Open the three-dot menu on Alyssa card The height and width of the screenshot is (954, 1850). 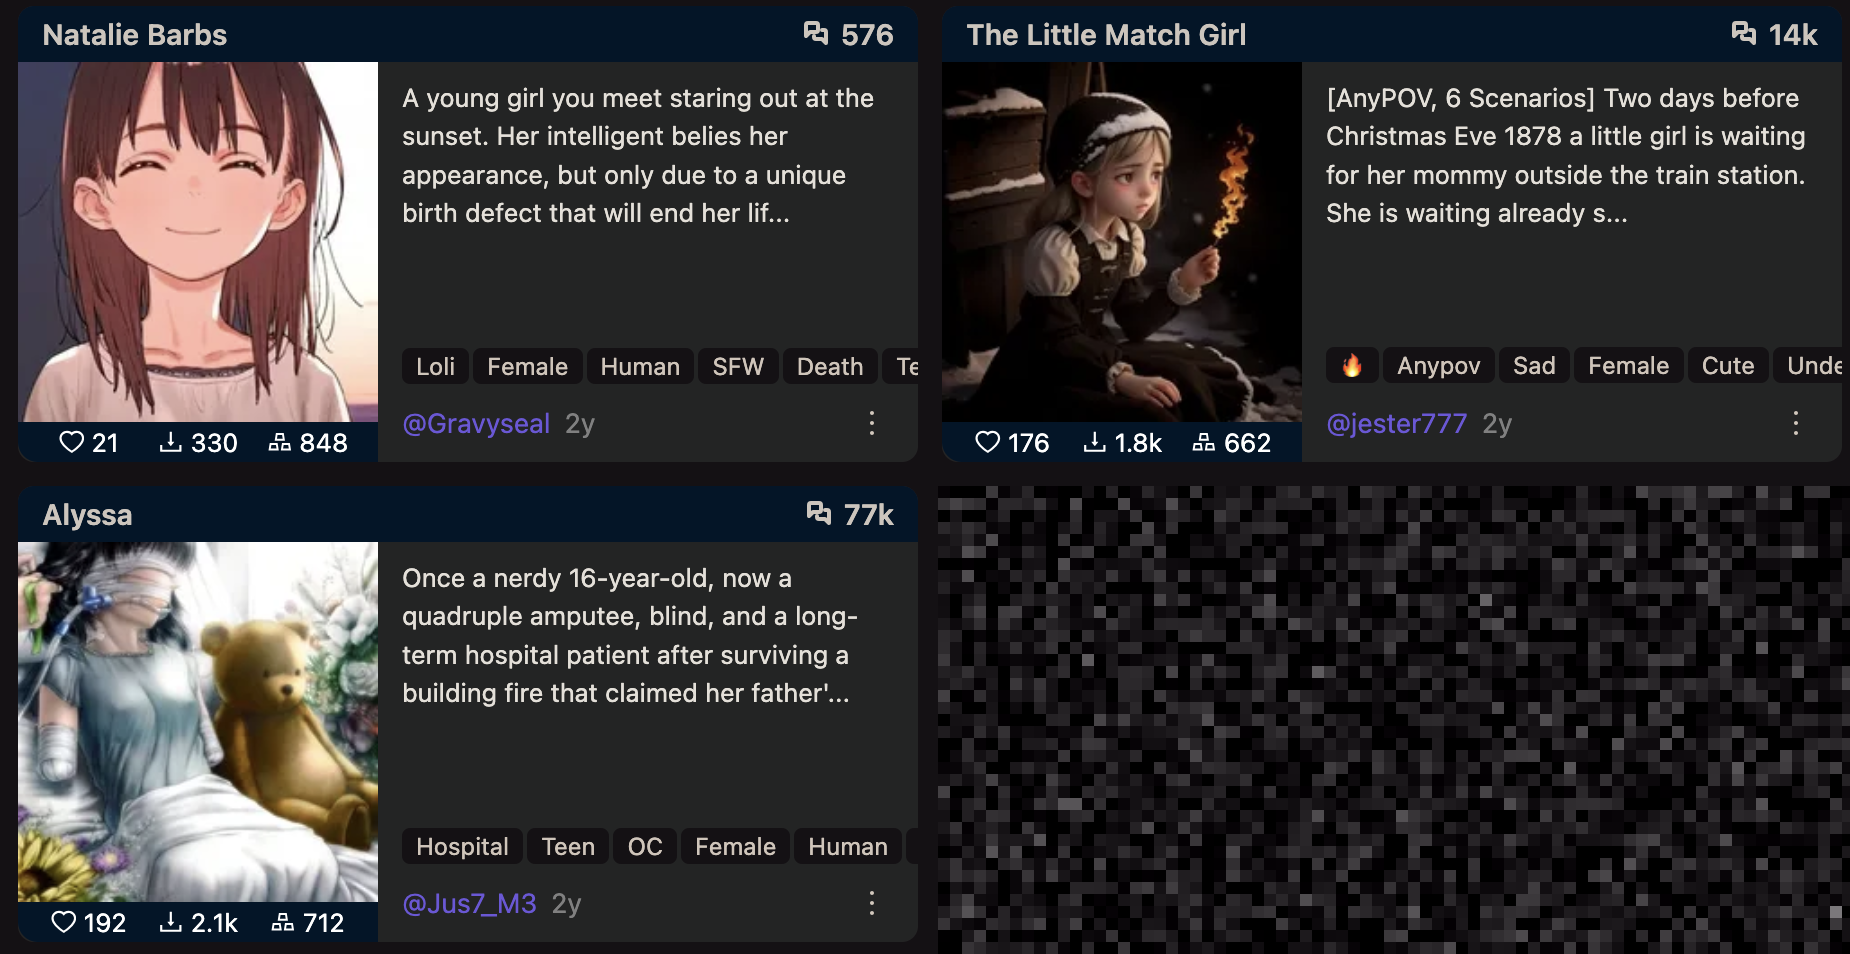(872, 903)
